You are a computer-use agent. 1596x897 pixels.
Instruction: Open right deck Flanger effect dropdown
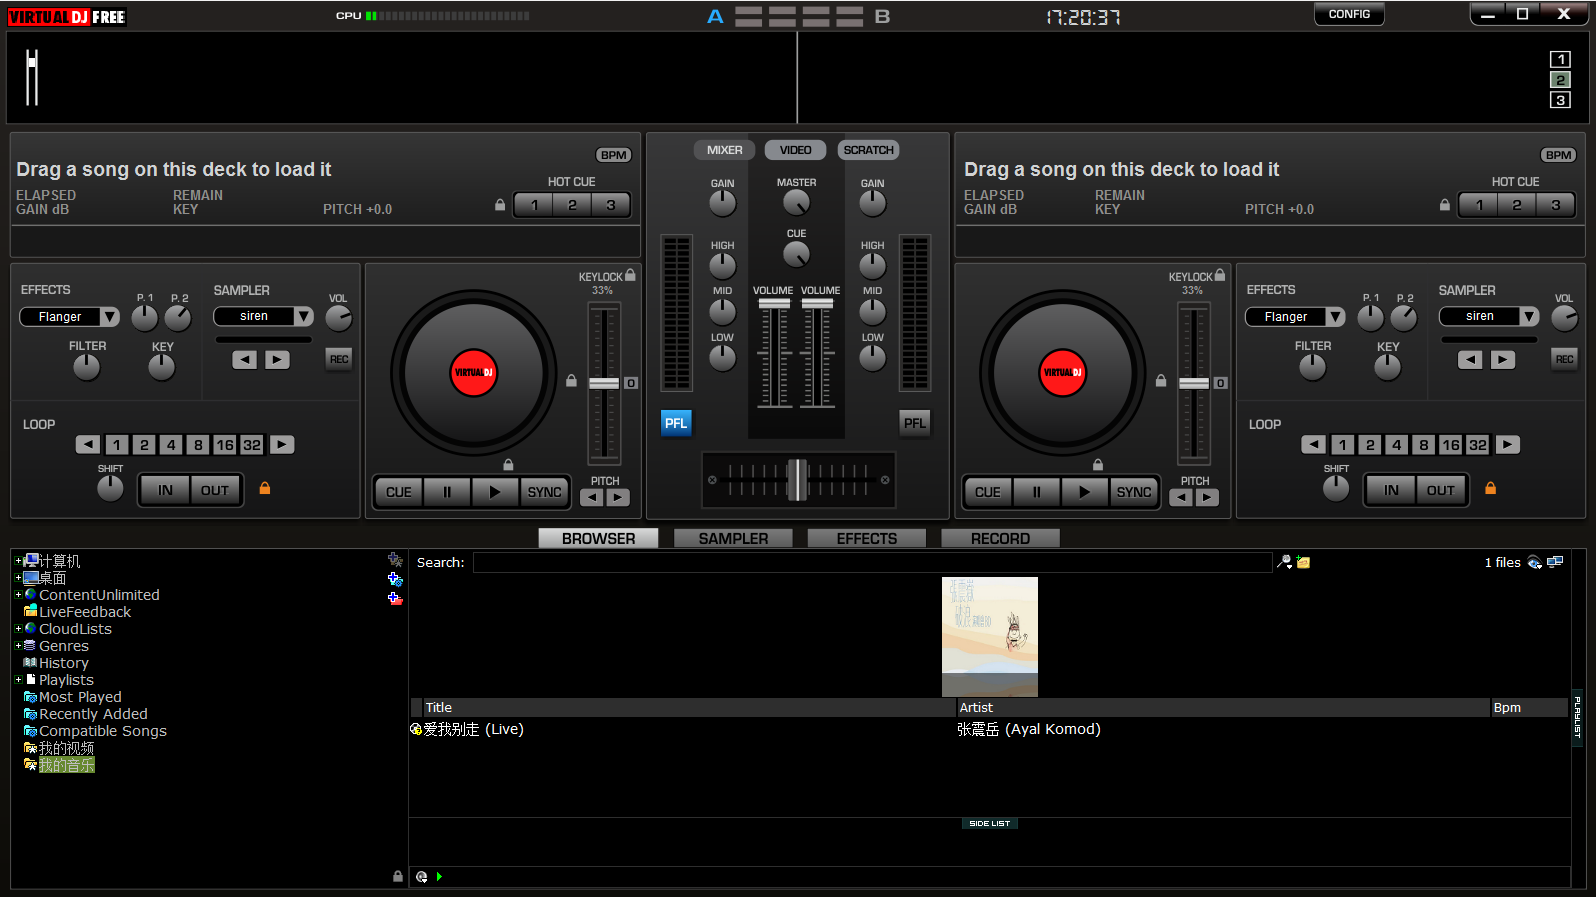(1335, 317)
